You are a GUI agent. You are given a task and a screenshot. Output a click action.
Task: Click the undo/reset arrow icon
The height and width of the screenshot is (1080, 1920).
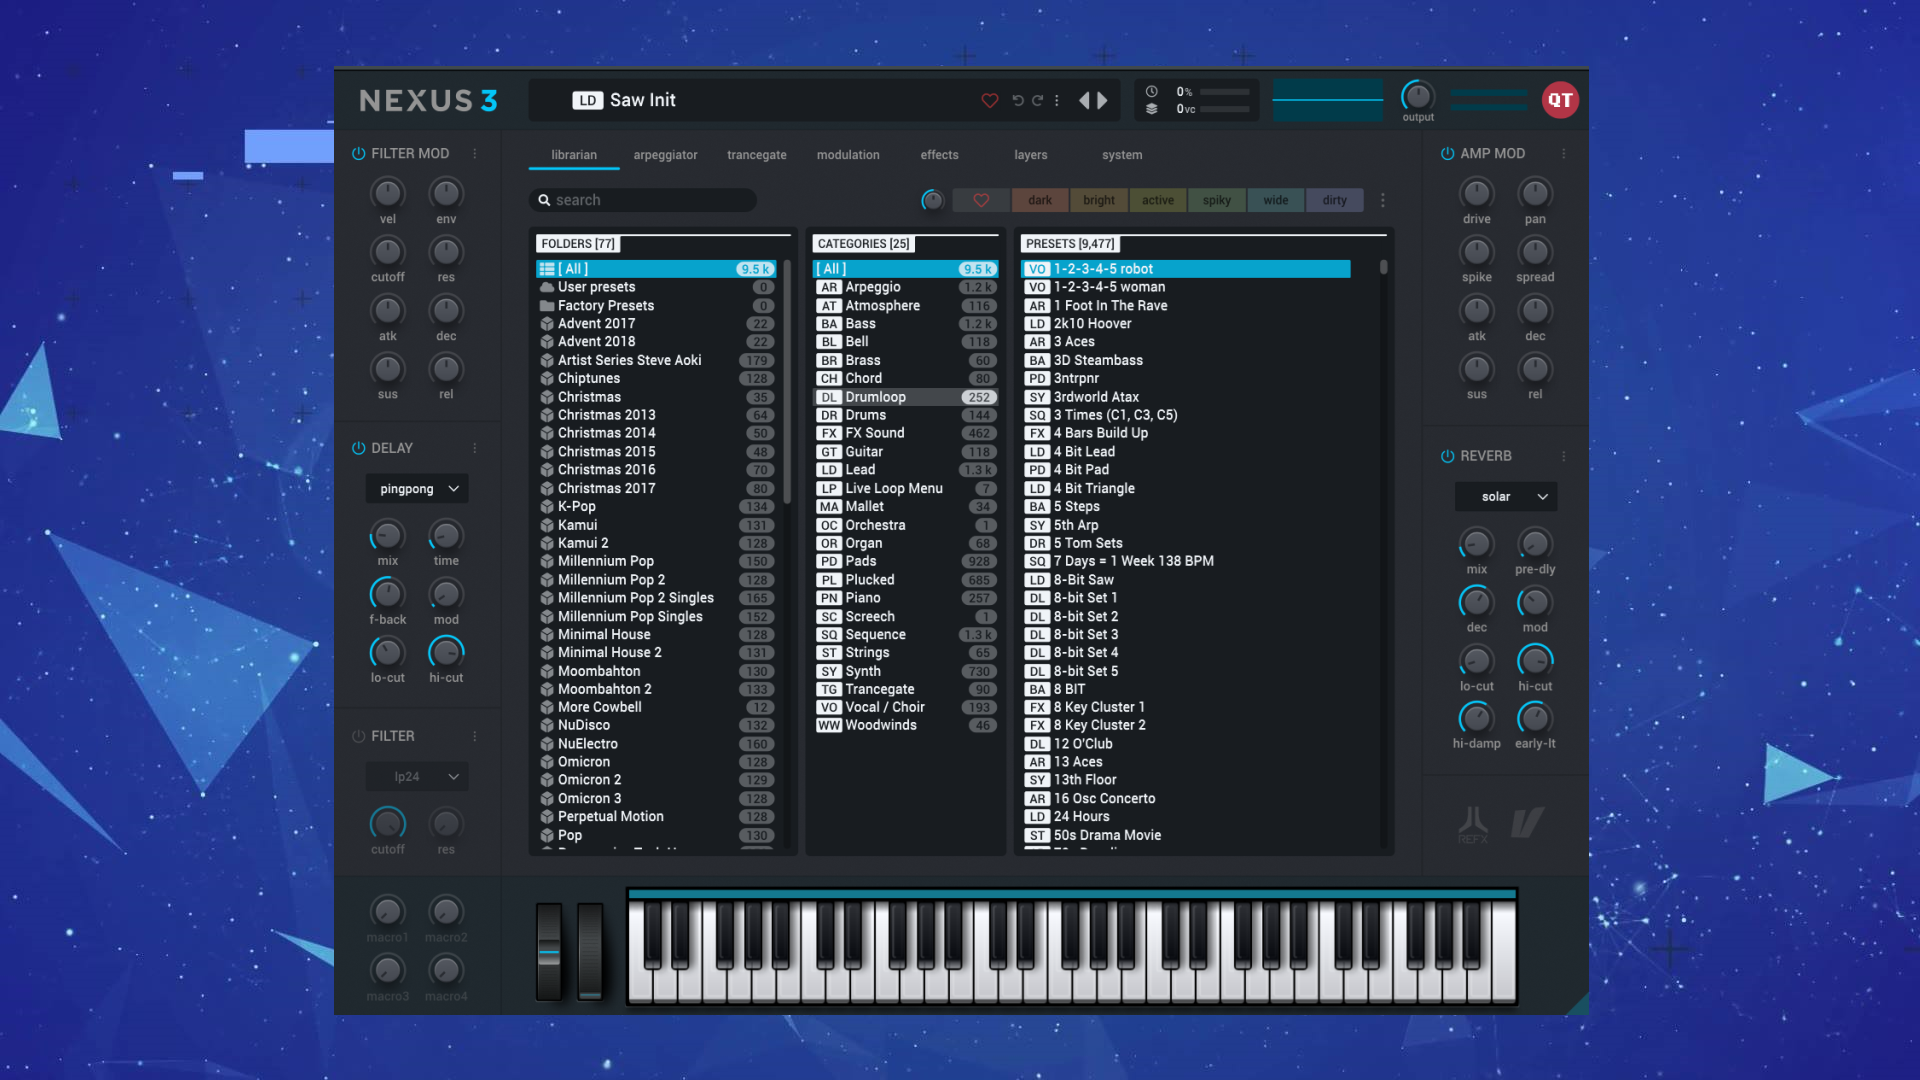tap(1018, 100)
